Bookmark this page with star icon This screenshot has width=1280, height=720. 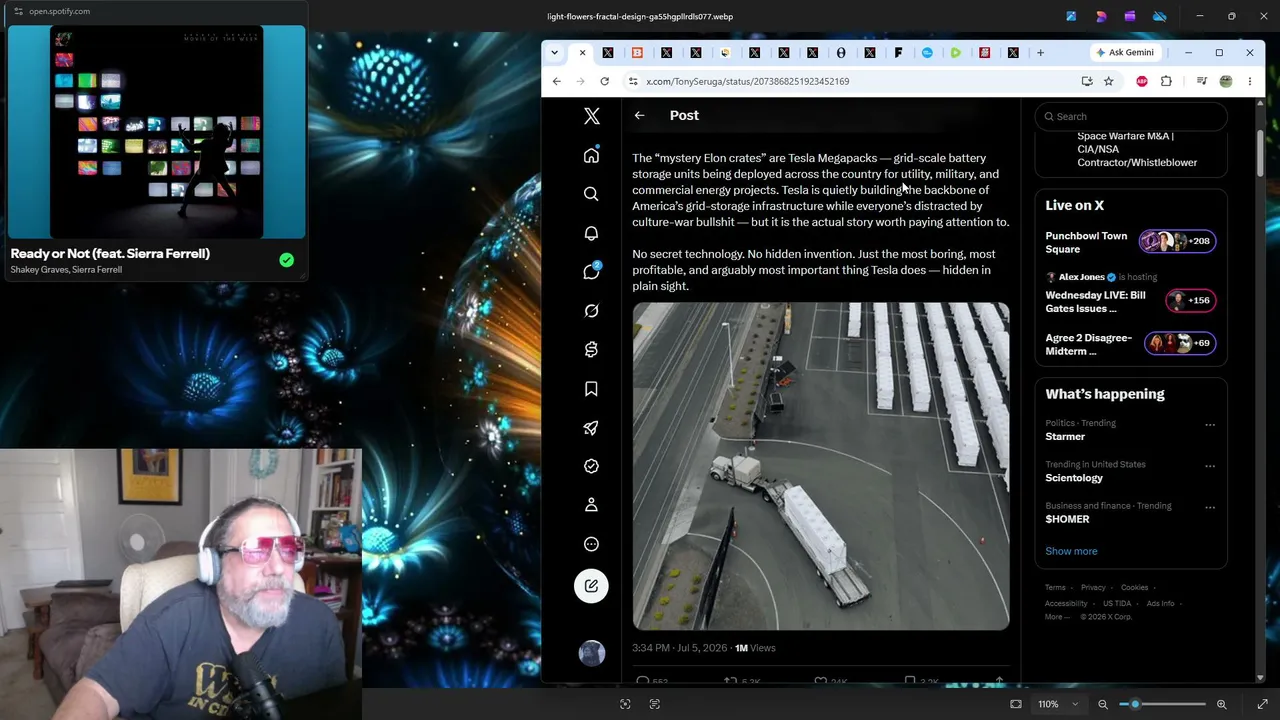coord(1108,81)
